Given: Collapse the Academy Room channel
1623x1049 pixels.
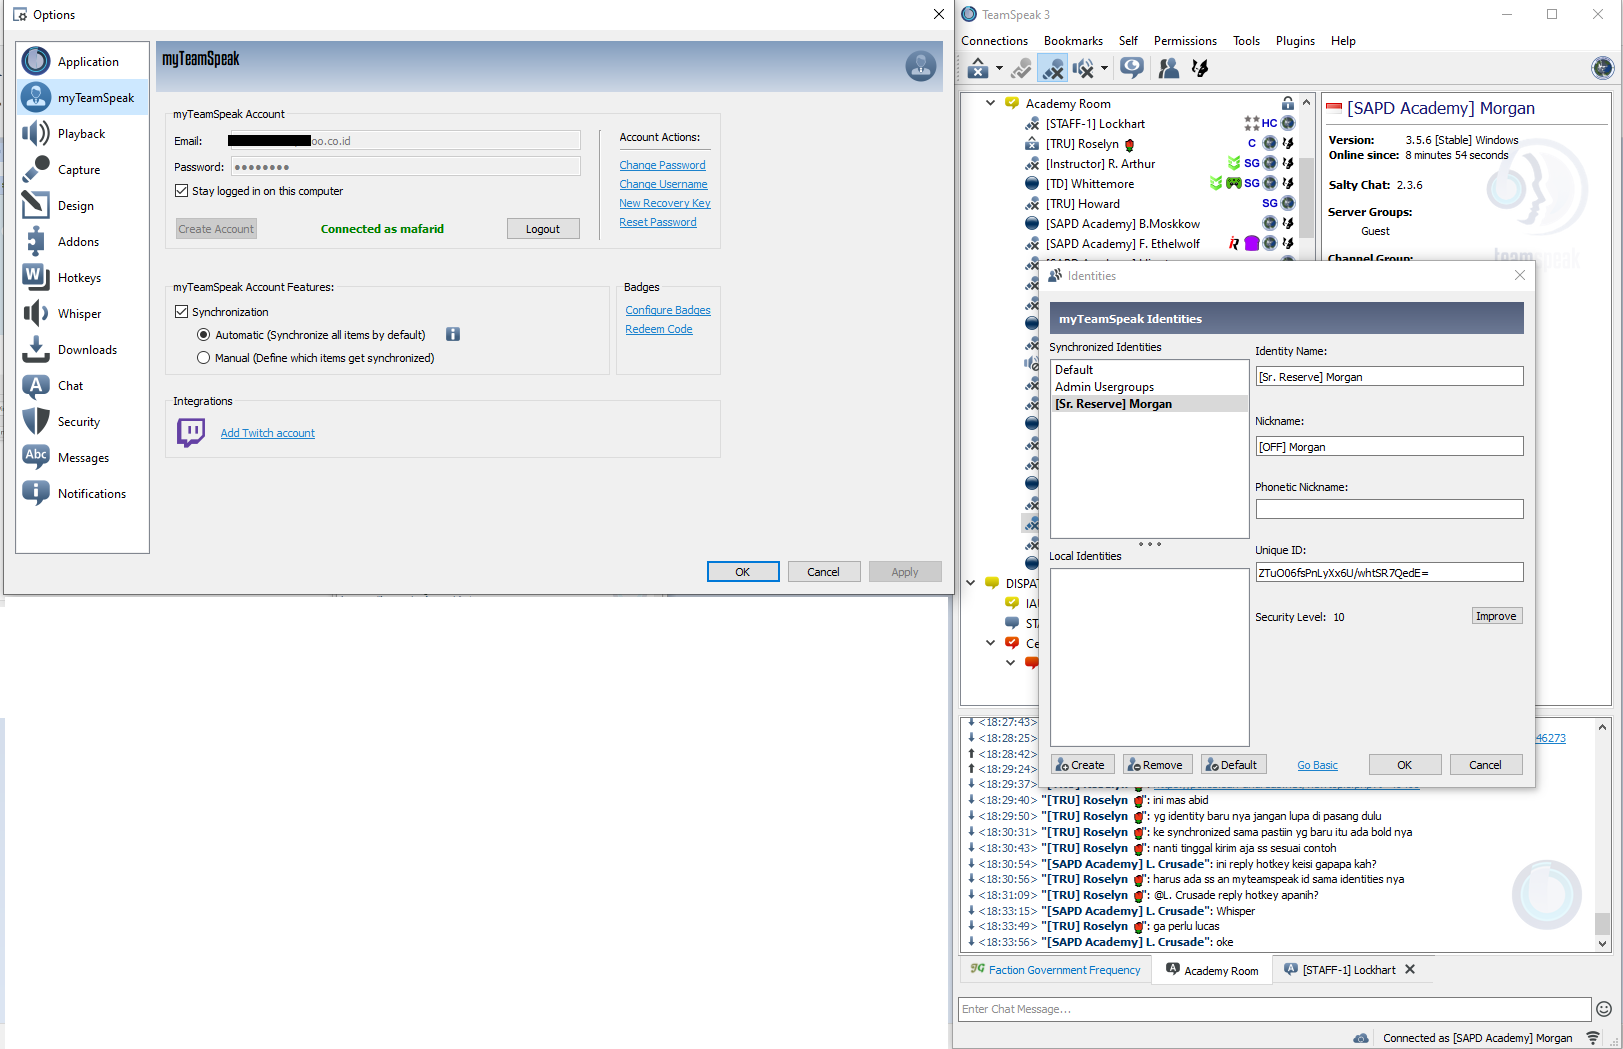Looking at the screenshot, I should tap(990, 103).
